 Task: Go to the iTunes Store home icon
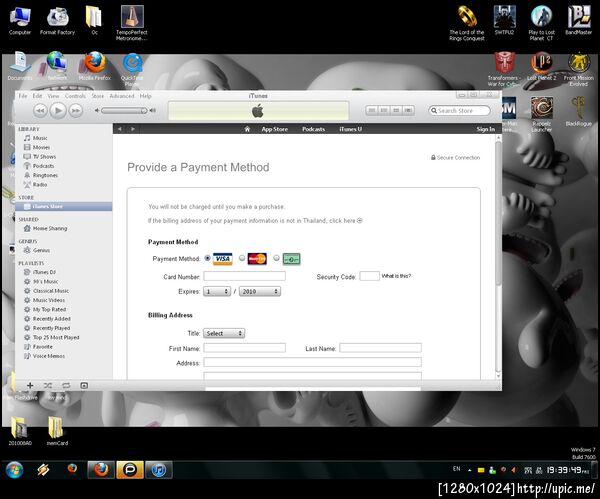[x=247, y=129]
